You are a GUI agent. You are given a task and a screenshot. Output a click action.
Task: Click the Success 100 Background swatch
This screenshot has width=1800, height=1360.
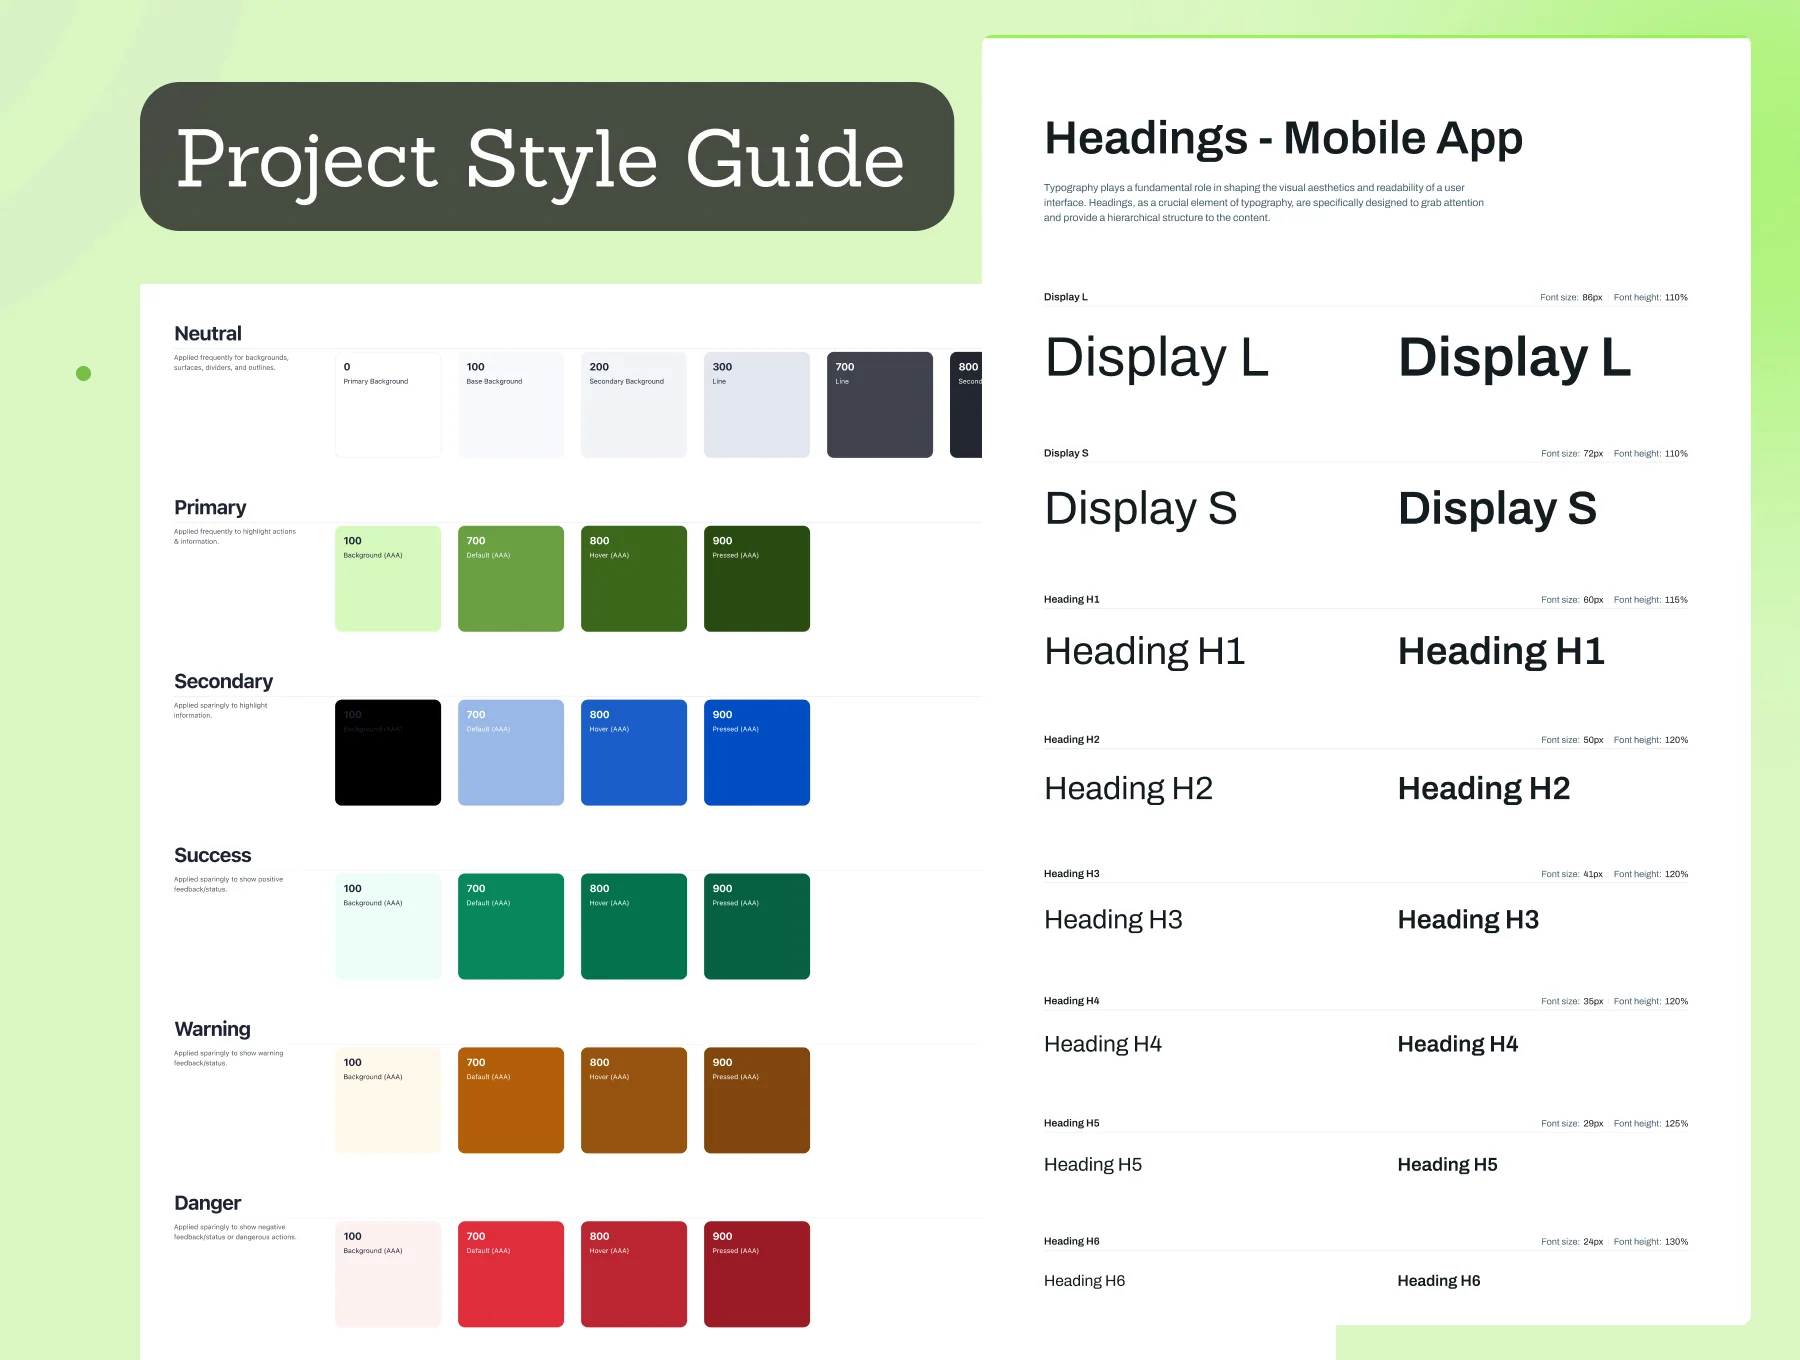[388, 927]
